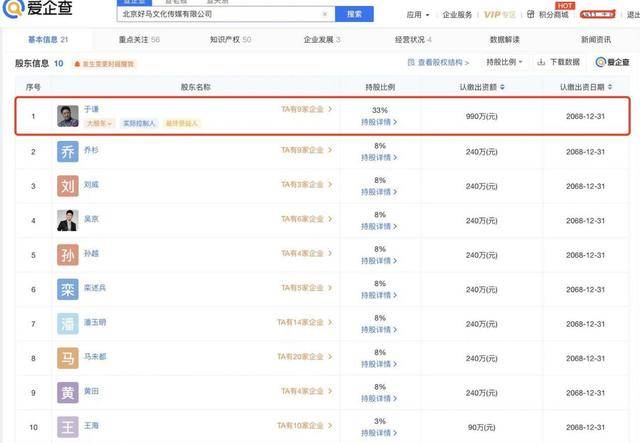Image resolution: width=640 pixels, height=443 pixels.
Task: Click the red HOT badge above 积分商城
Action: (x=565, y=6)
